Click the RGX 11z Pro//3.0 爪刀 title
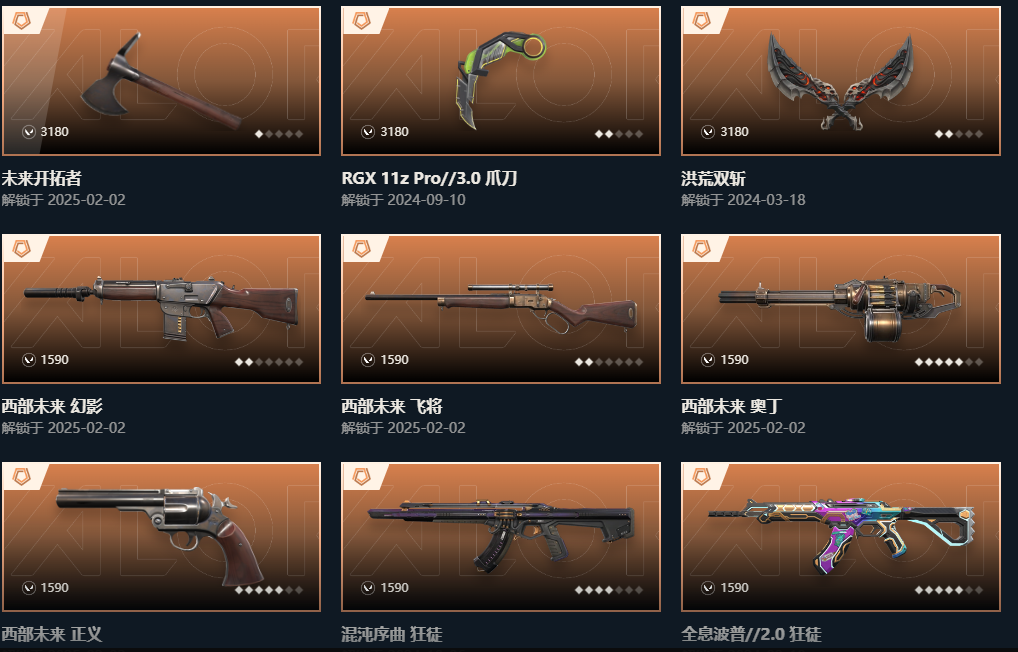1018x652 pixels. pyautogui.click(x=429, y=178)
